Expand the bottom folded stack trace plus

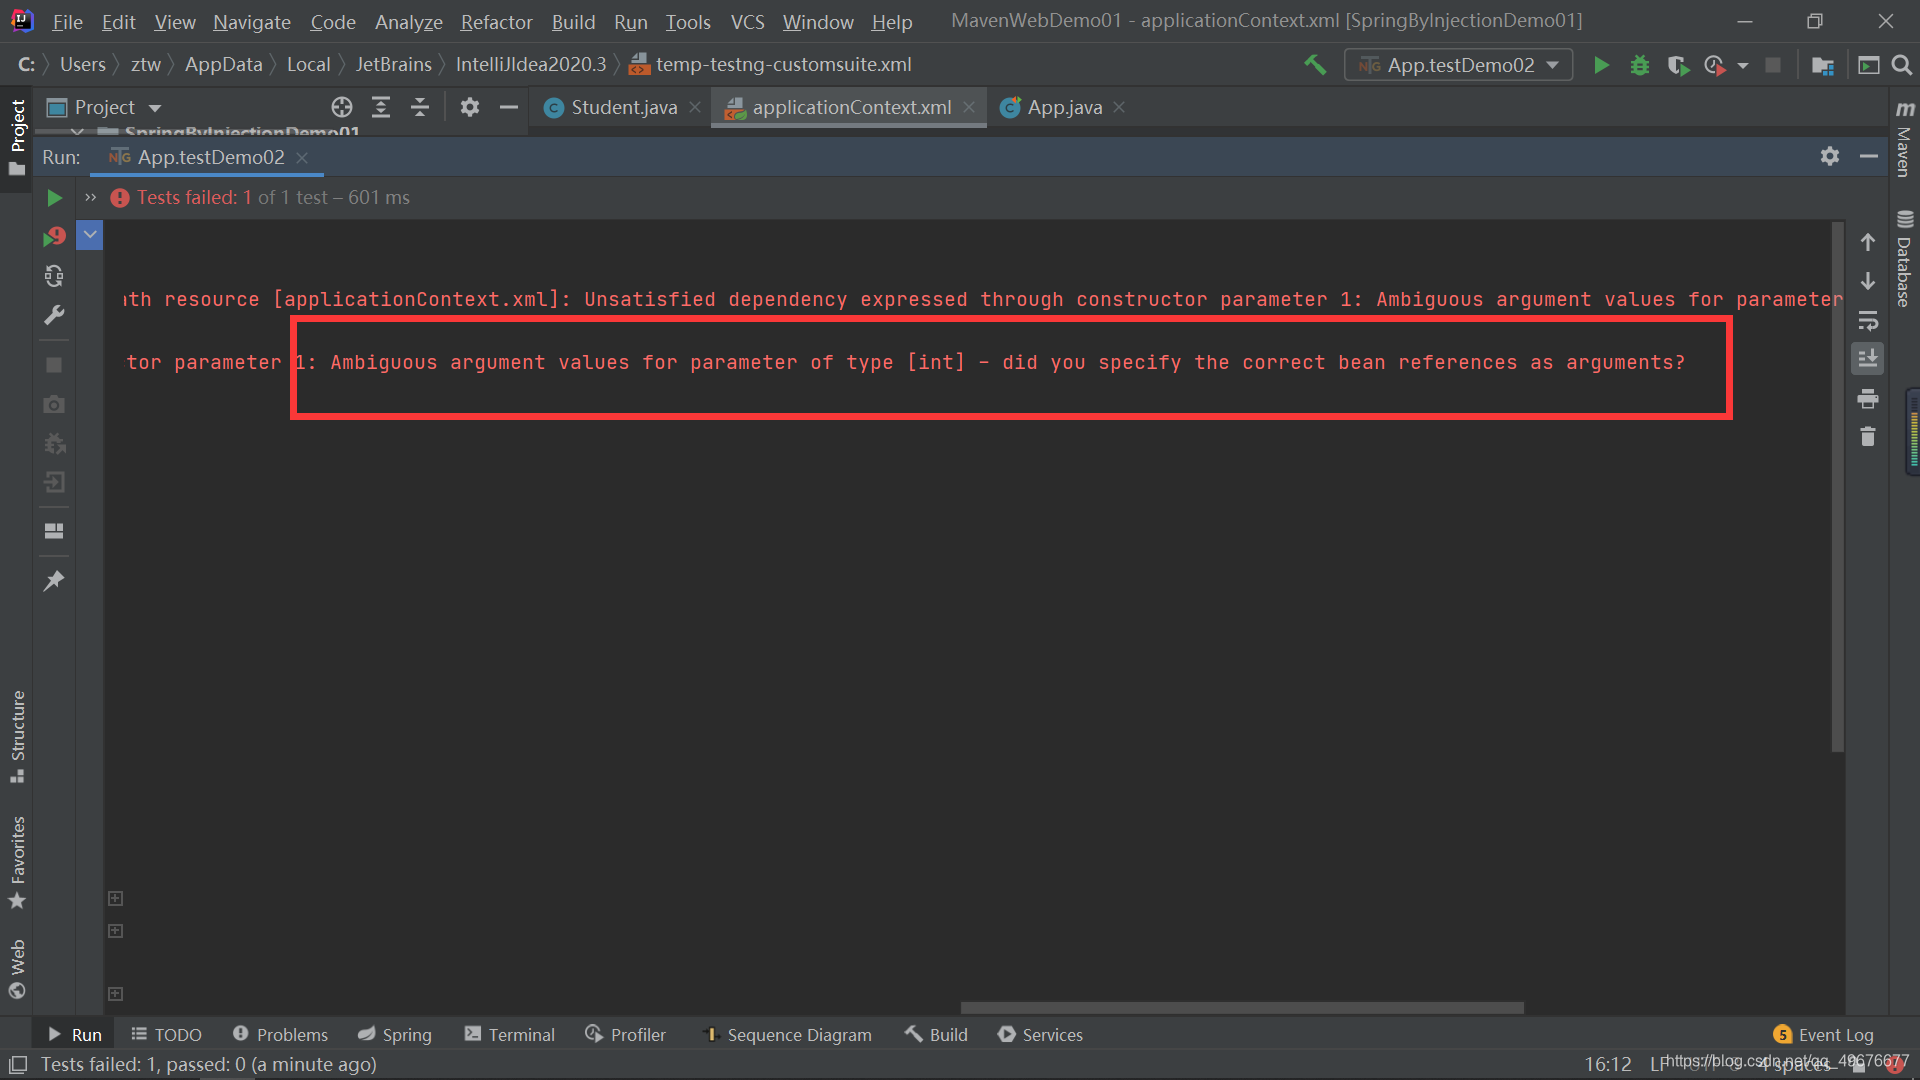(115, 993)
